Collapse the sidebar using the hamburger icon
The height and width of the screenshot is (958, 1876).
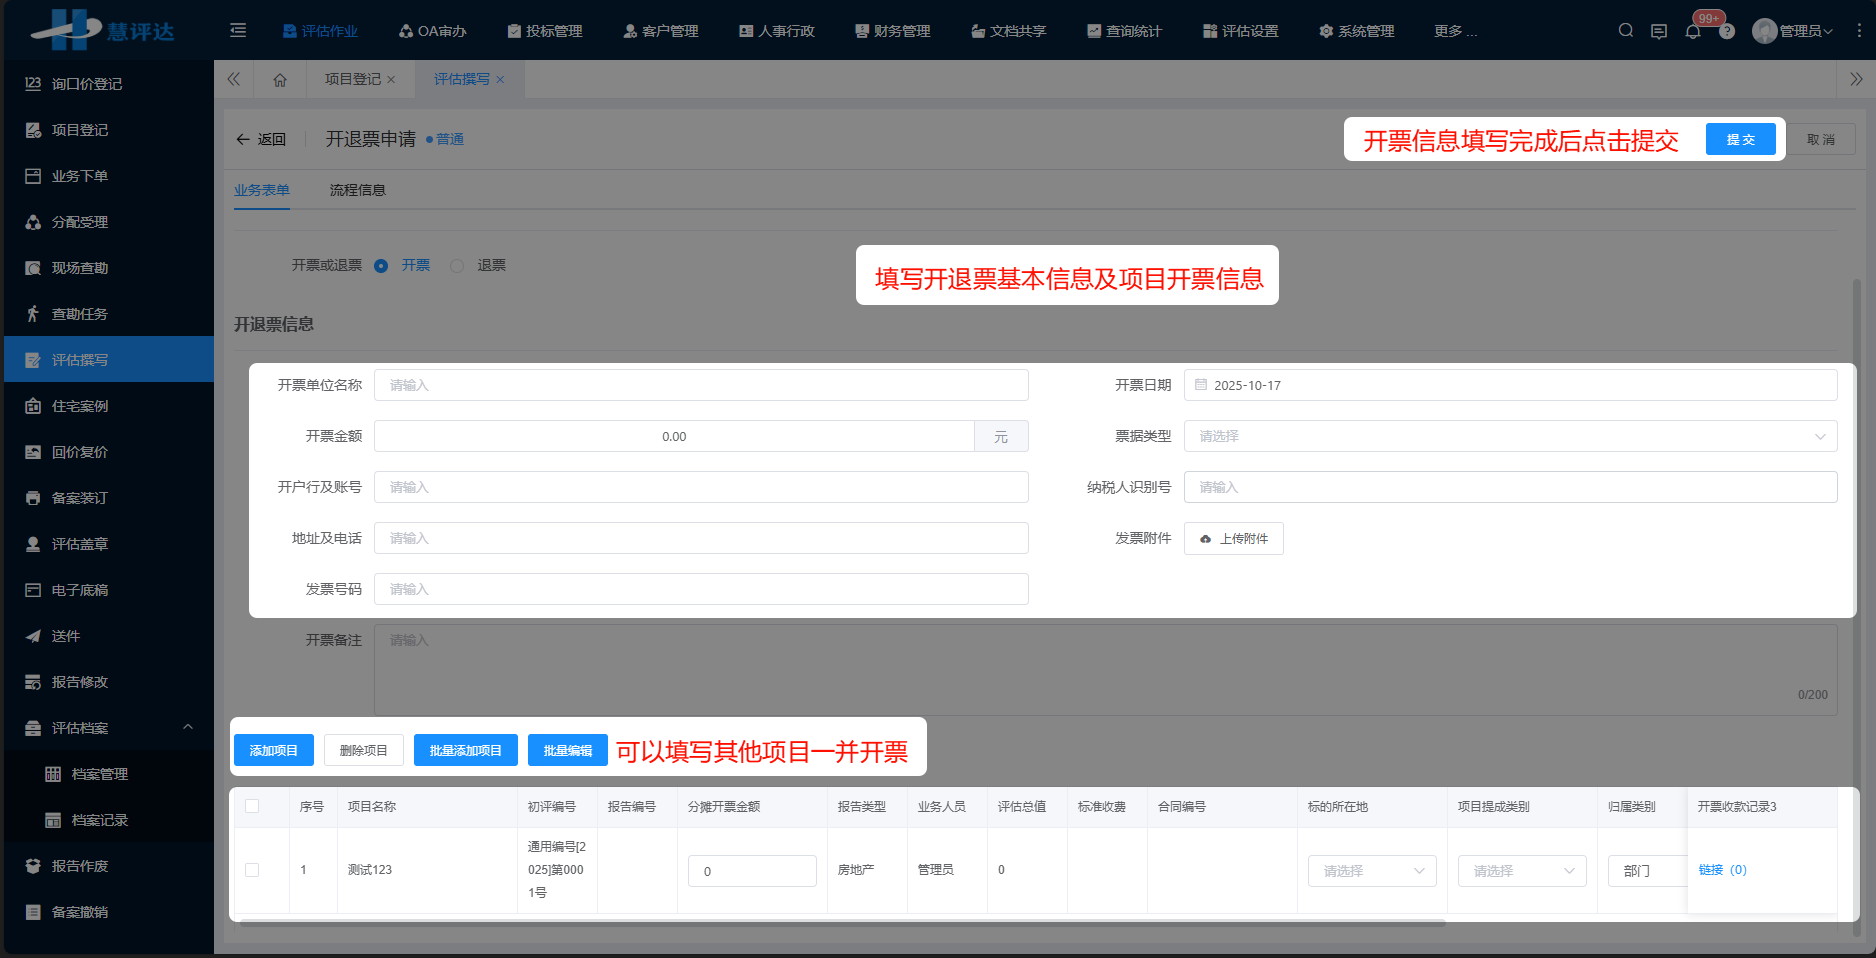[238, 30]
